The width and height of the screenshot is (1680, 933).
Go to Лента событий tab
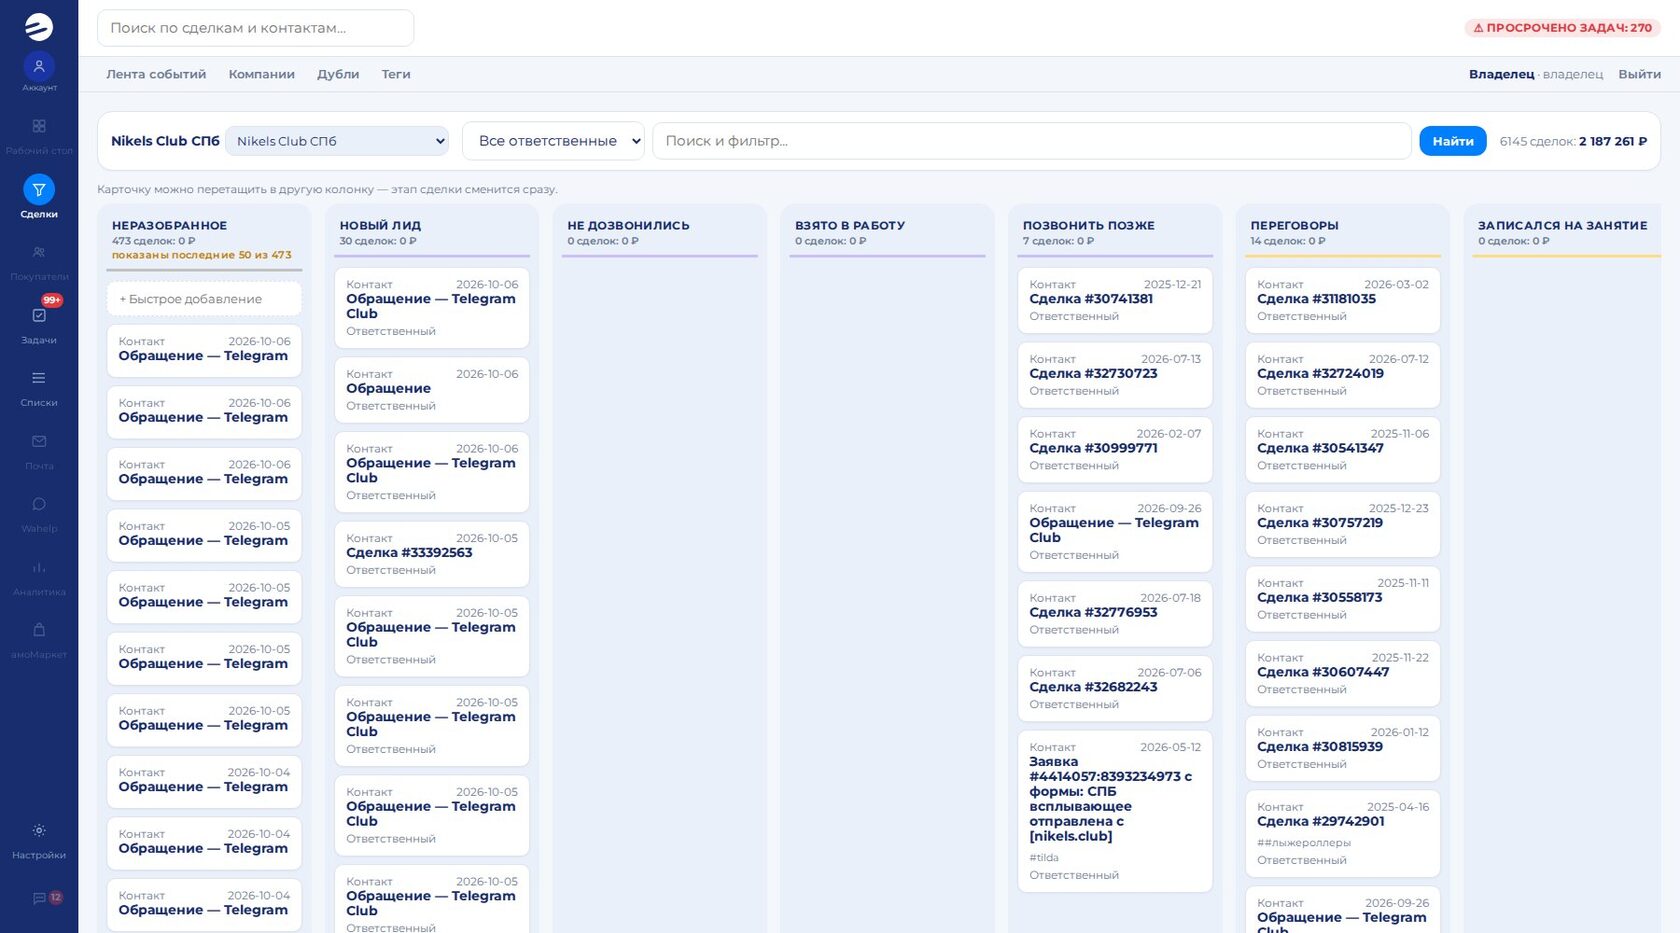pos(156,74)
